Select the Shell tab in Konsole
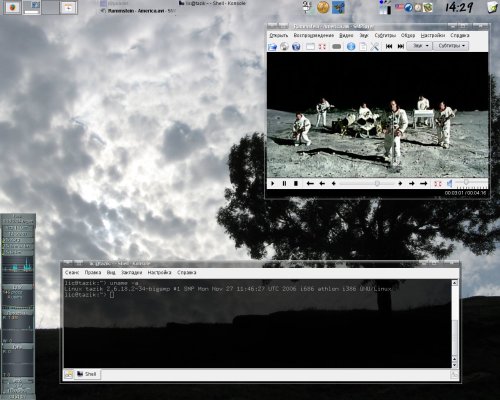 tap(87, 374)
